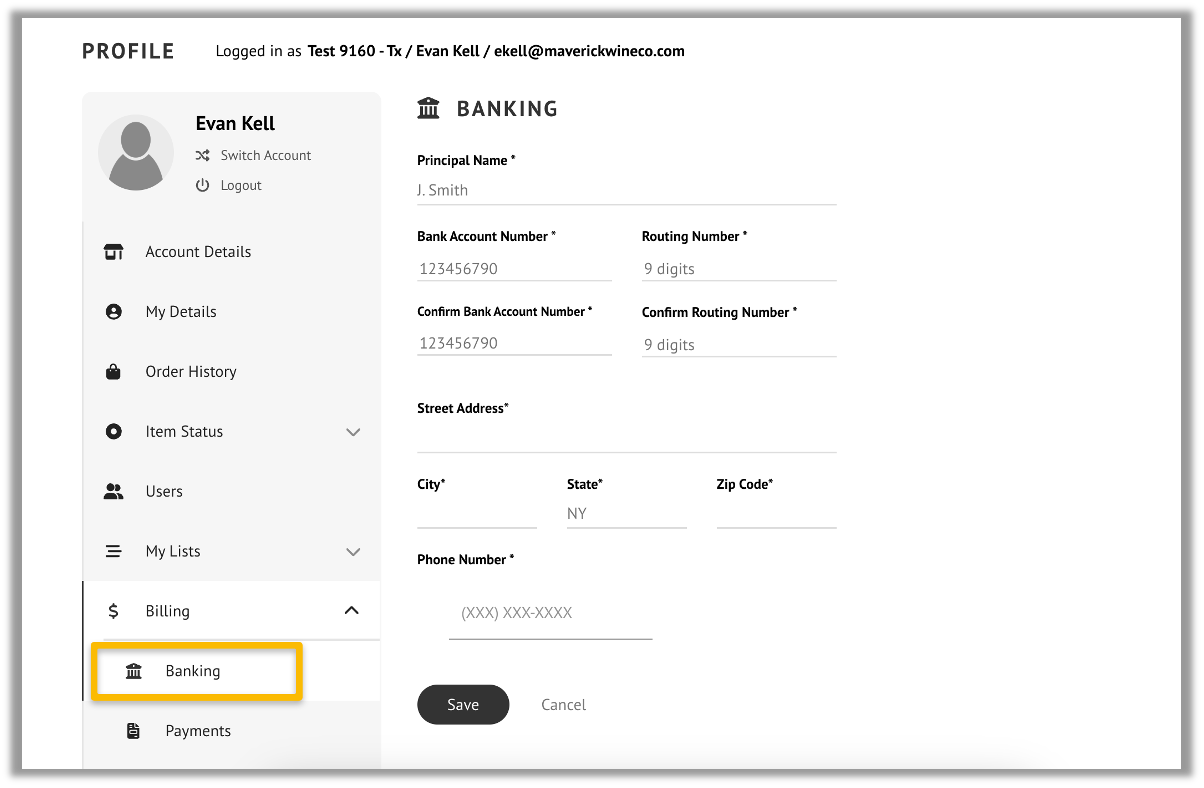Viewport: 1204px width, 788px height.
Task: Click the Account Details storefront icon
Action: pyautogui.click(x=114, y=252)
